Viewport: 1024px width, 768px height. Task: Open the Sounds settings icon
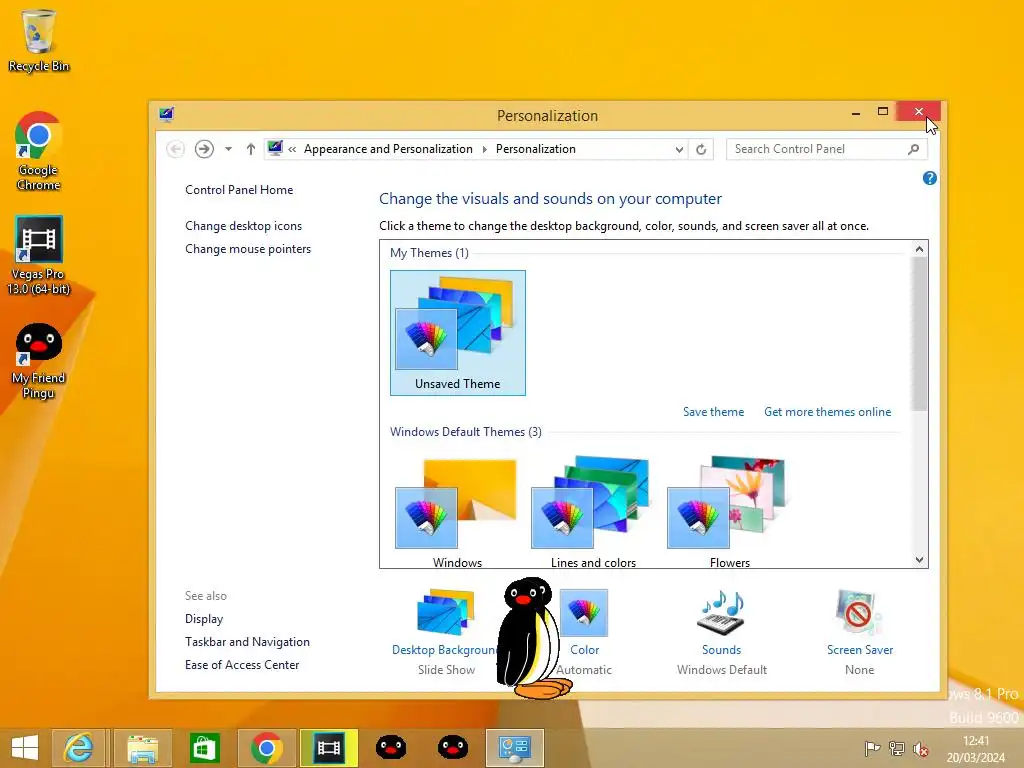click(x=721, y=613)
